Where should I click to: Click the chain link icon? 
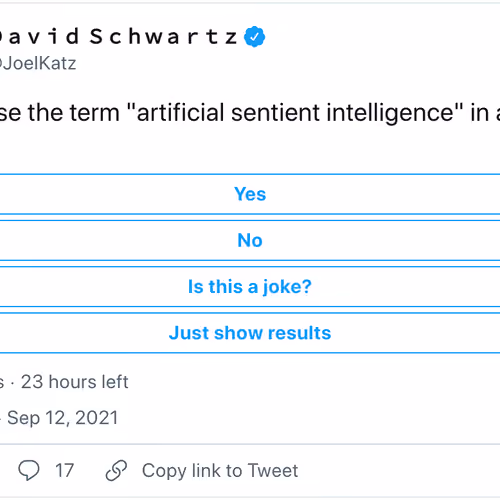[x=116, y=470]
